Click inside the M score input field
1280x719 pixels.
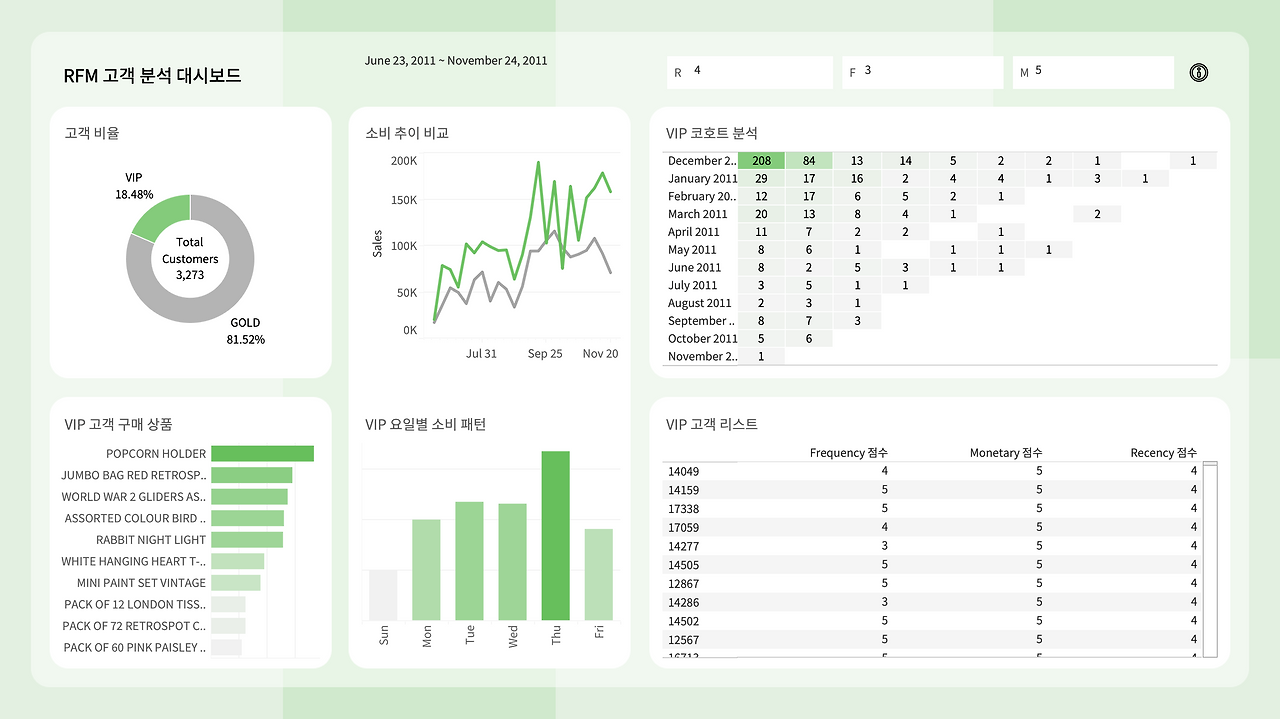(x=1093, y=72)
